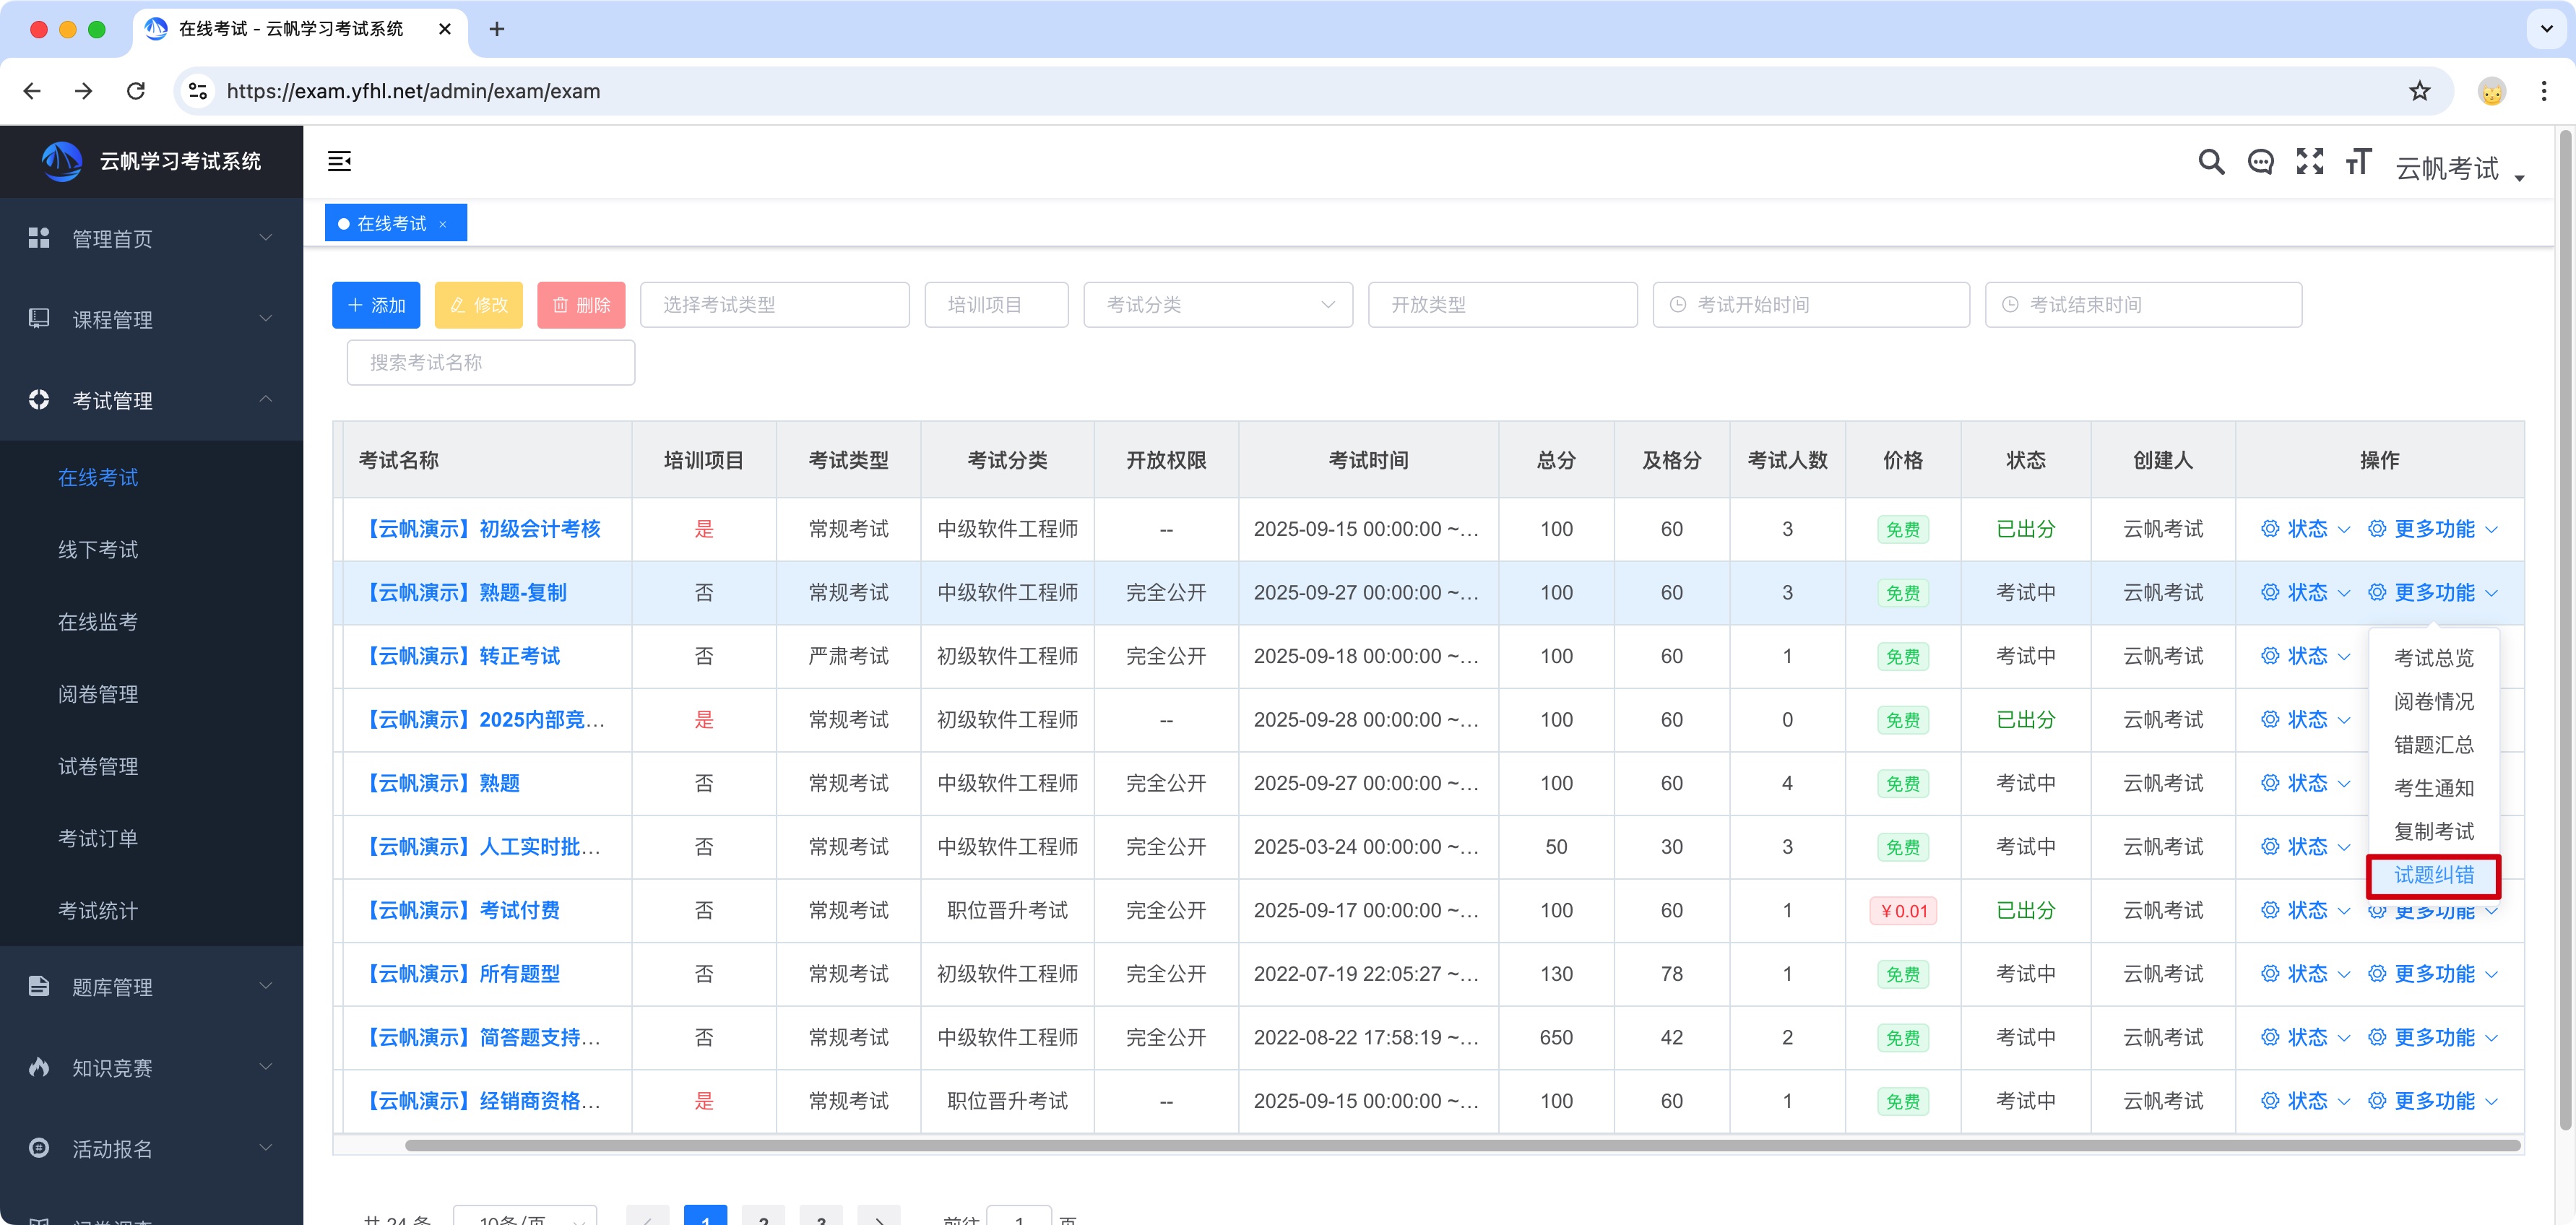Reload the page in browser
2576x1225 pixels.
pos(136,91)
